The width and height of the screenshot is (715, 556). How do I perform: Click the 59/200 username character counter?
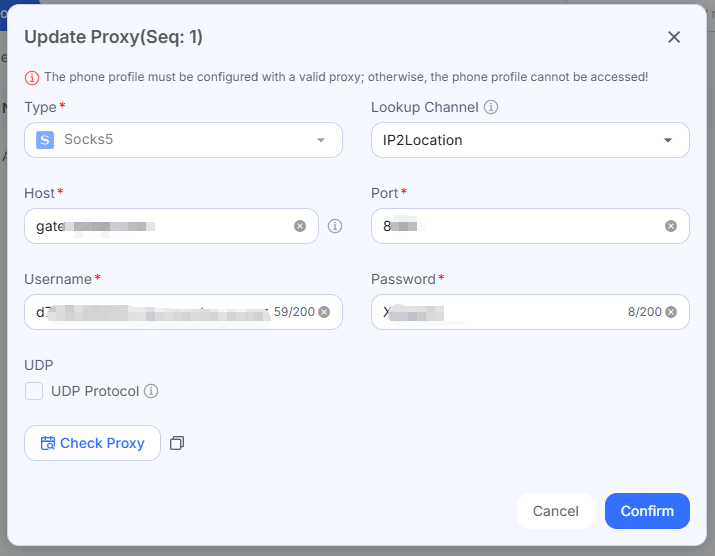[x=294, y=312]
